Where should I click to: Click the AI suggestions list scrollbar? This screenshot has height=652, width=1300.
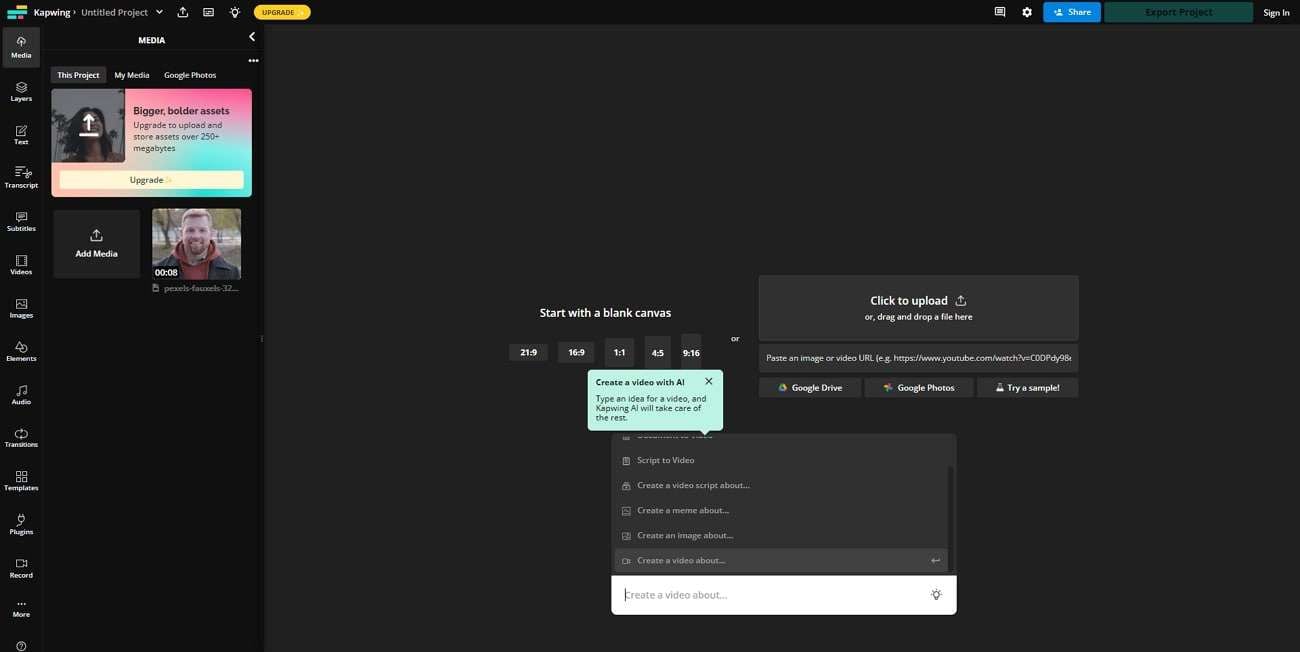[950, 517]
